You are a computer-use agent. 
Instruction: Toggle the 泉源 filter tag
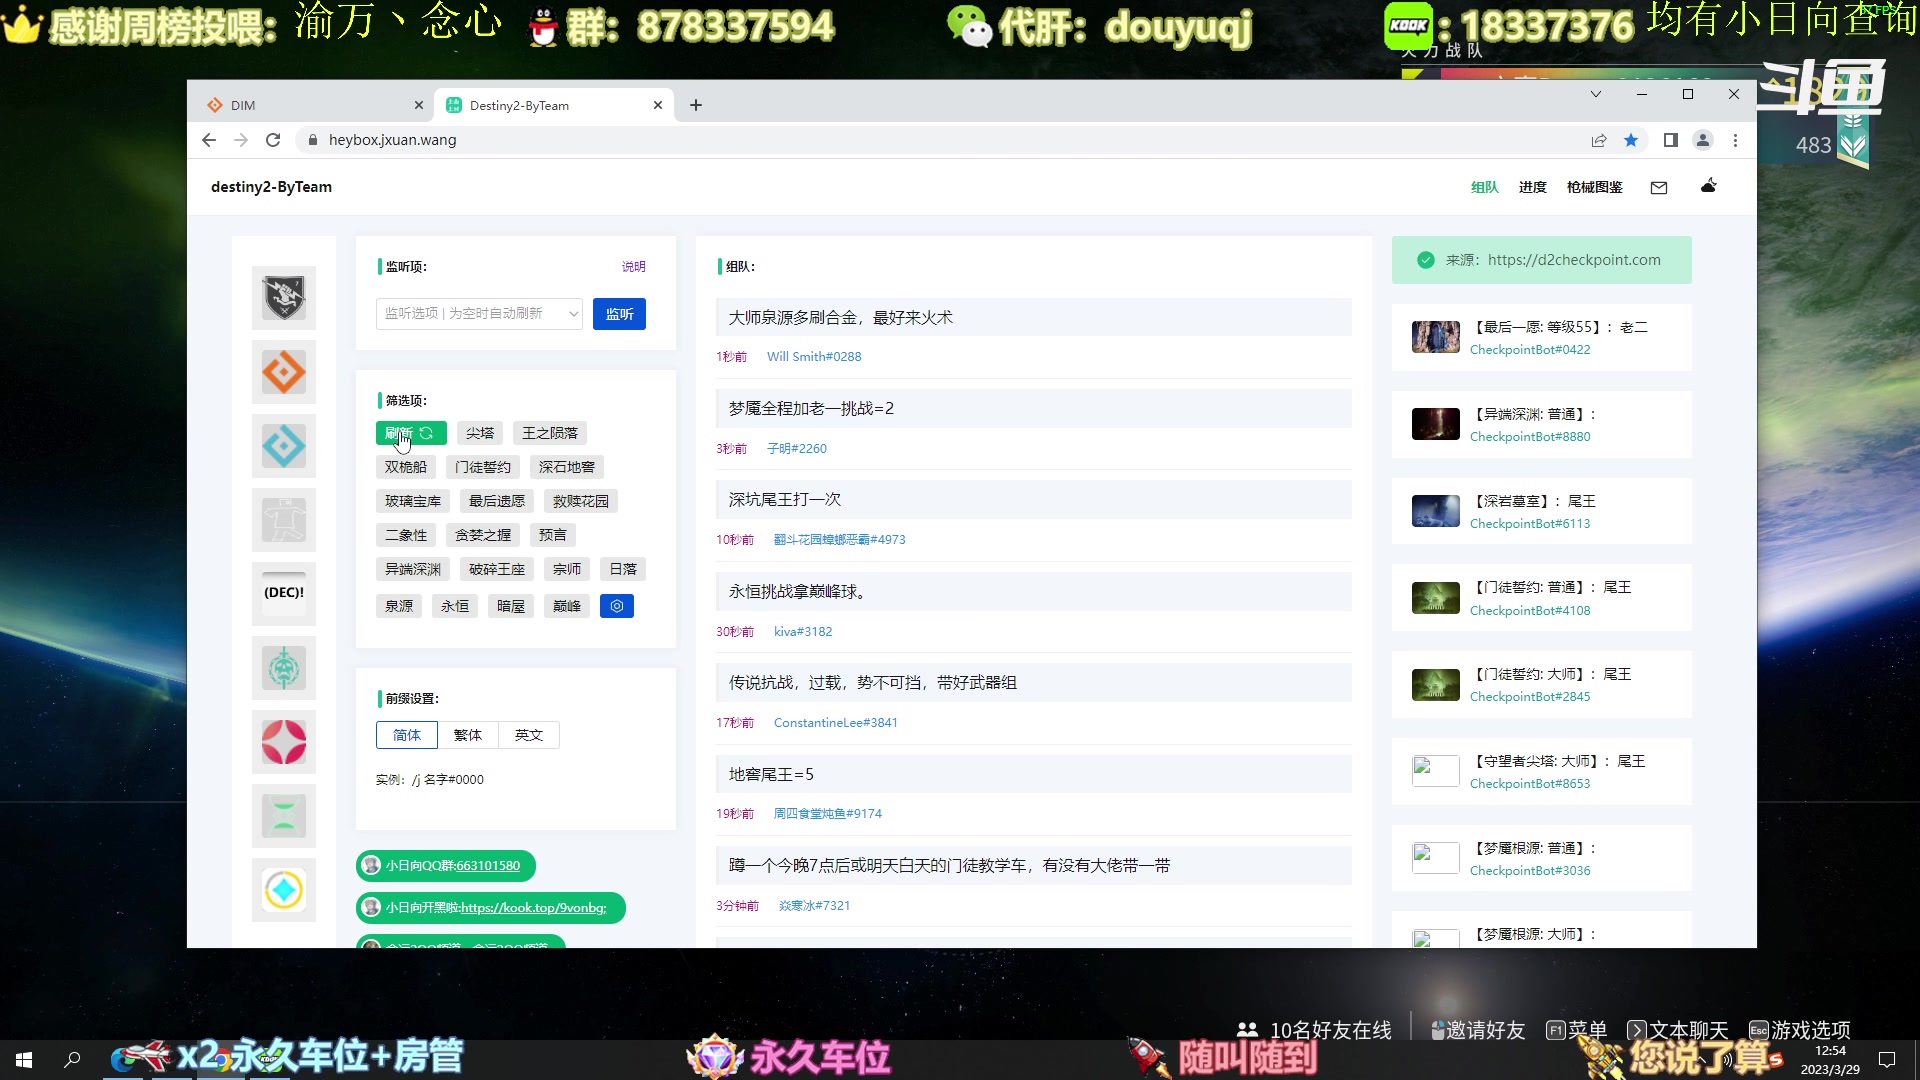[x=399, y=606]
